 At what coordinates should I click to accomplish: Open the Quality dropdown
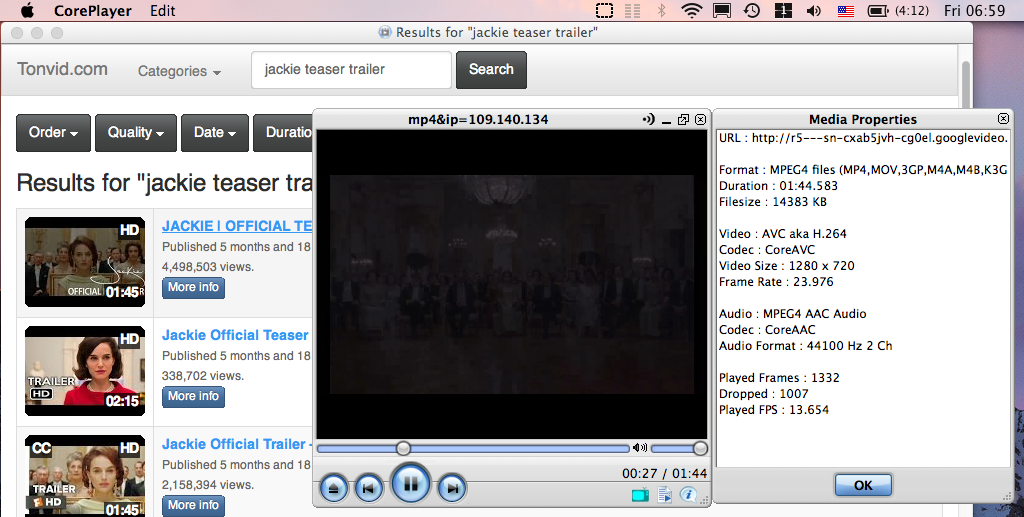pyautogui.click(x=136, y=133)
